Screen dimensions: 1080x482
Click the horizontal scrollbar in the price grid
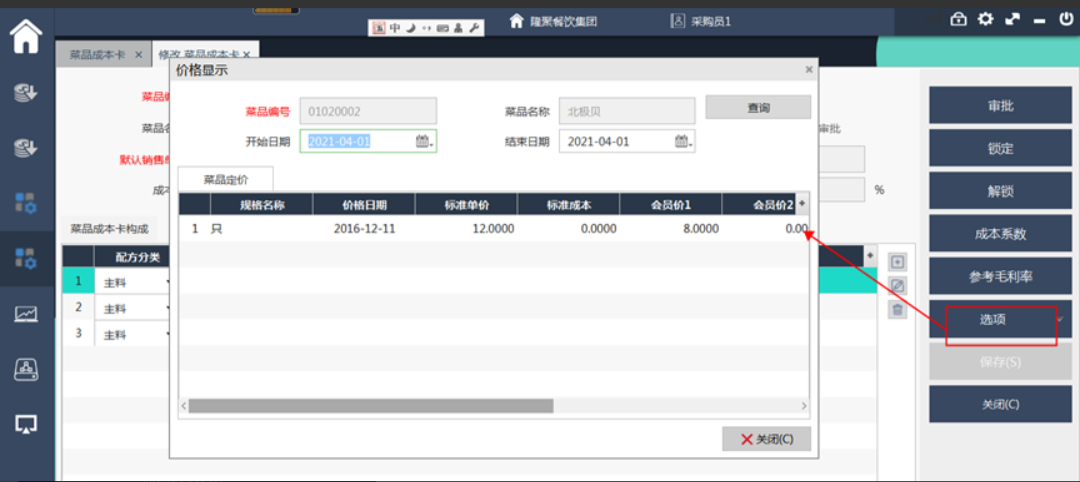(x=370, y=406)
